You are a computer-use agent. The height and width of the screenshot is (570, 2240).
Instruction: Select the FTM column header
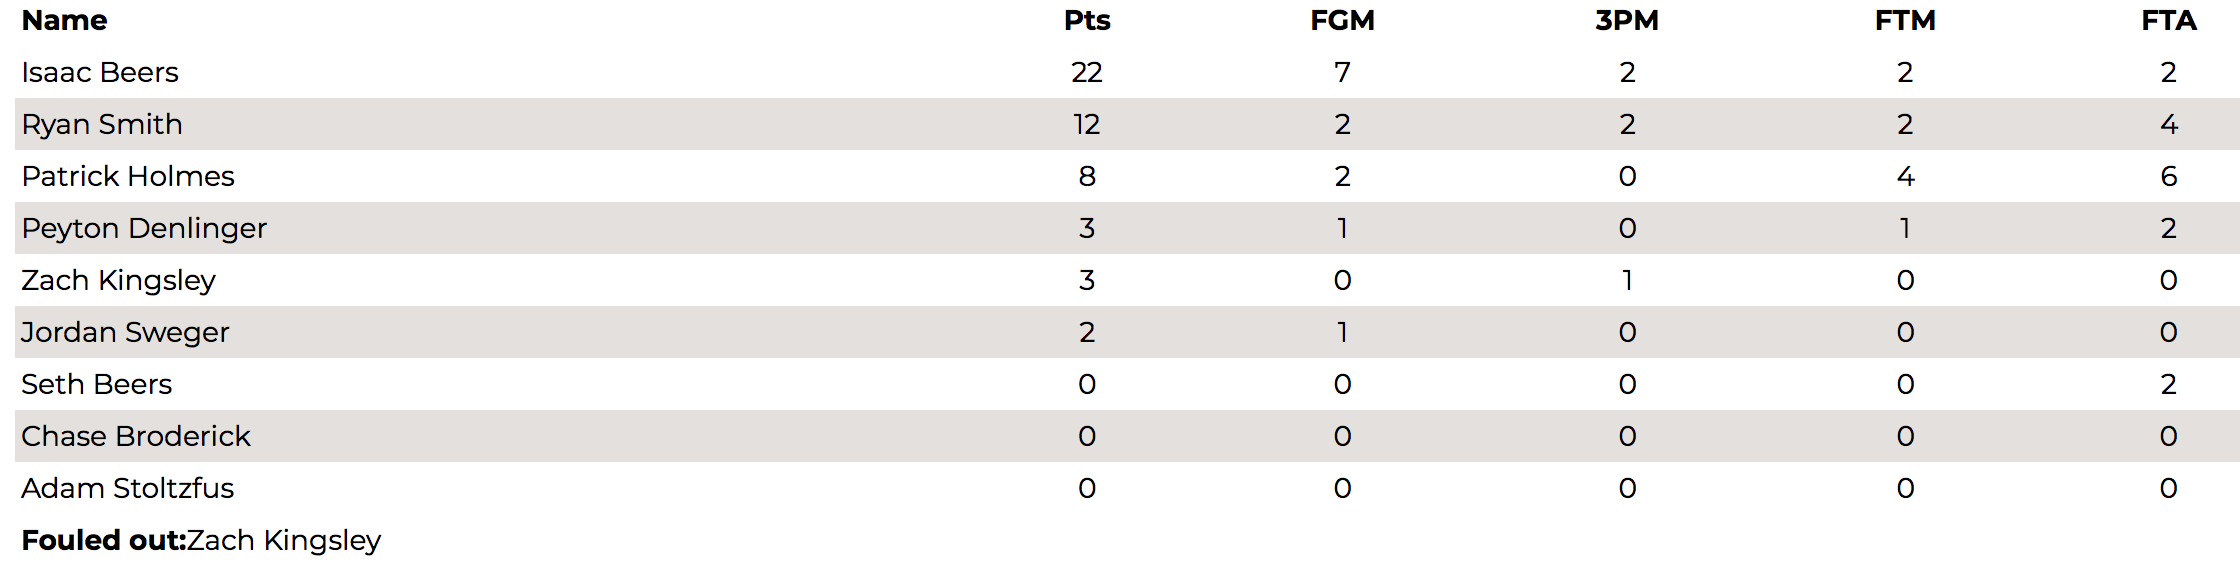coord(1905,21)
